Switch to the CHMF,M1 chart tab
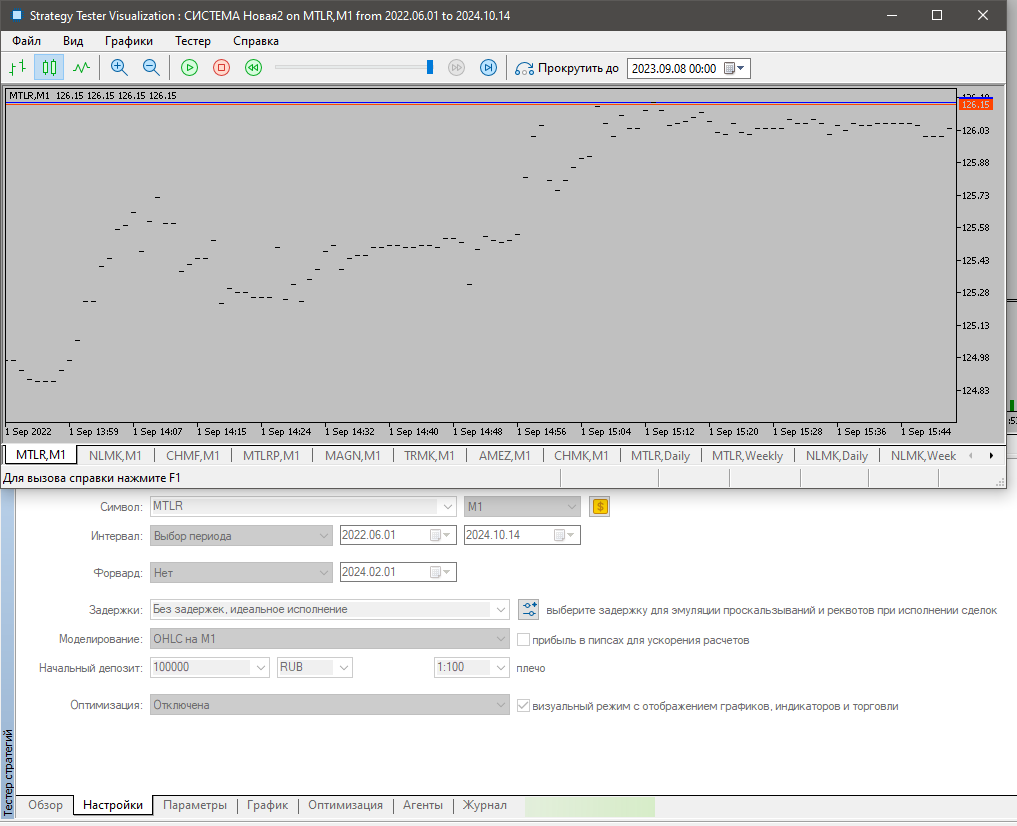The width and height of the screenshot is (1017, 826). (193, 456)
